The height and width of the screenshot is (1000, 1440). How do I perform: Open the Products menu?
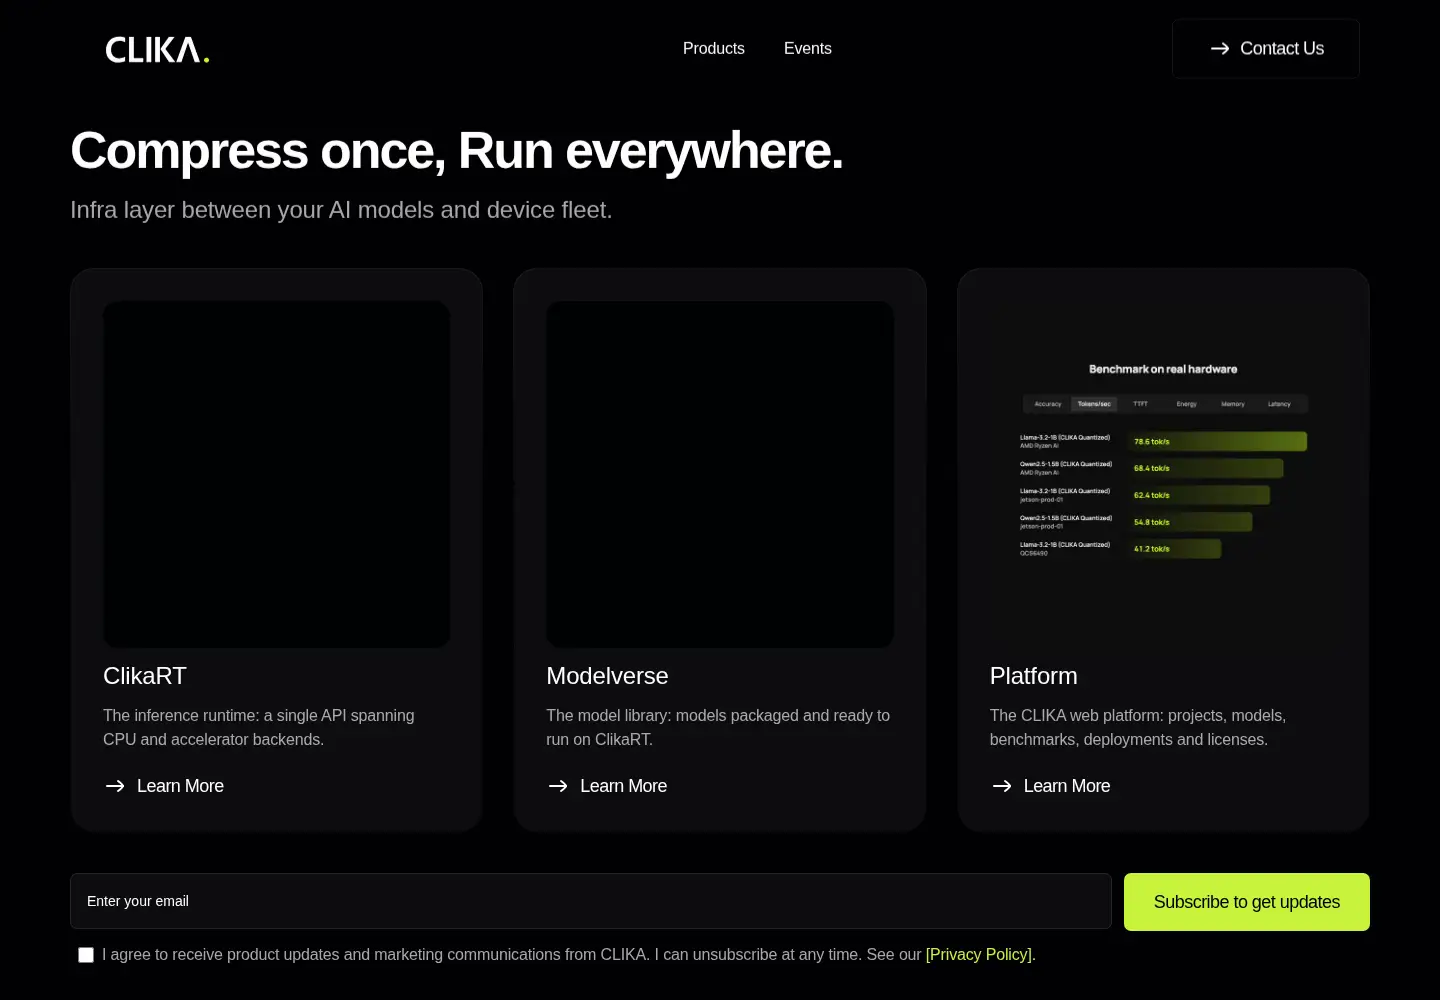coord(714,48)
